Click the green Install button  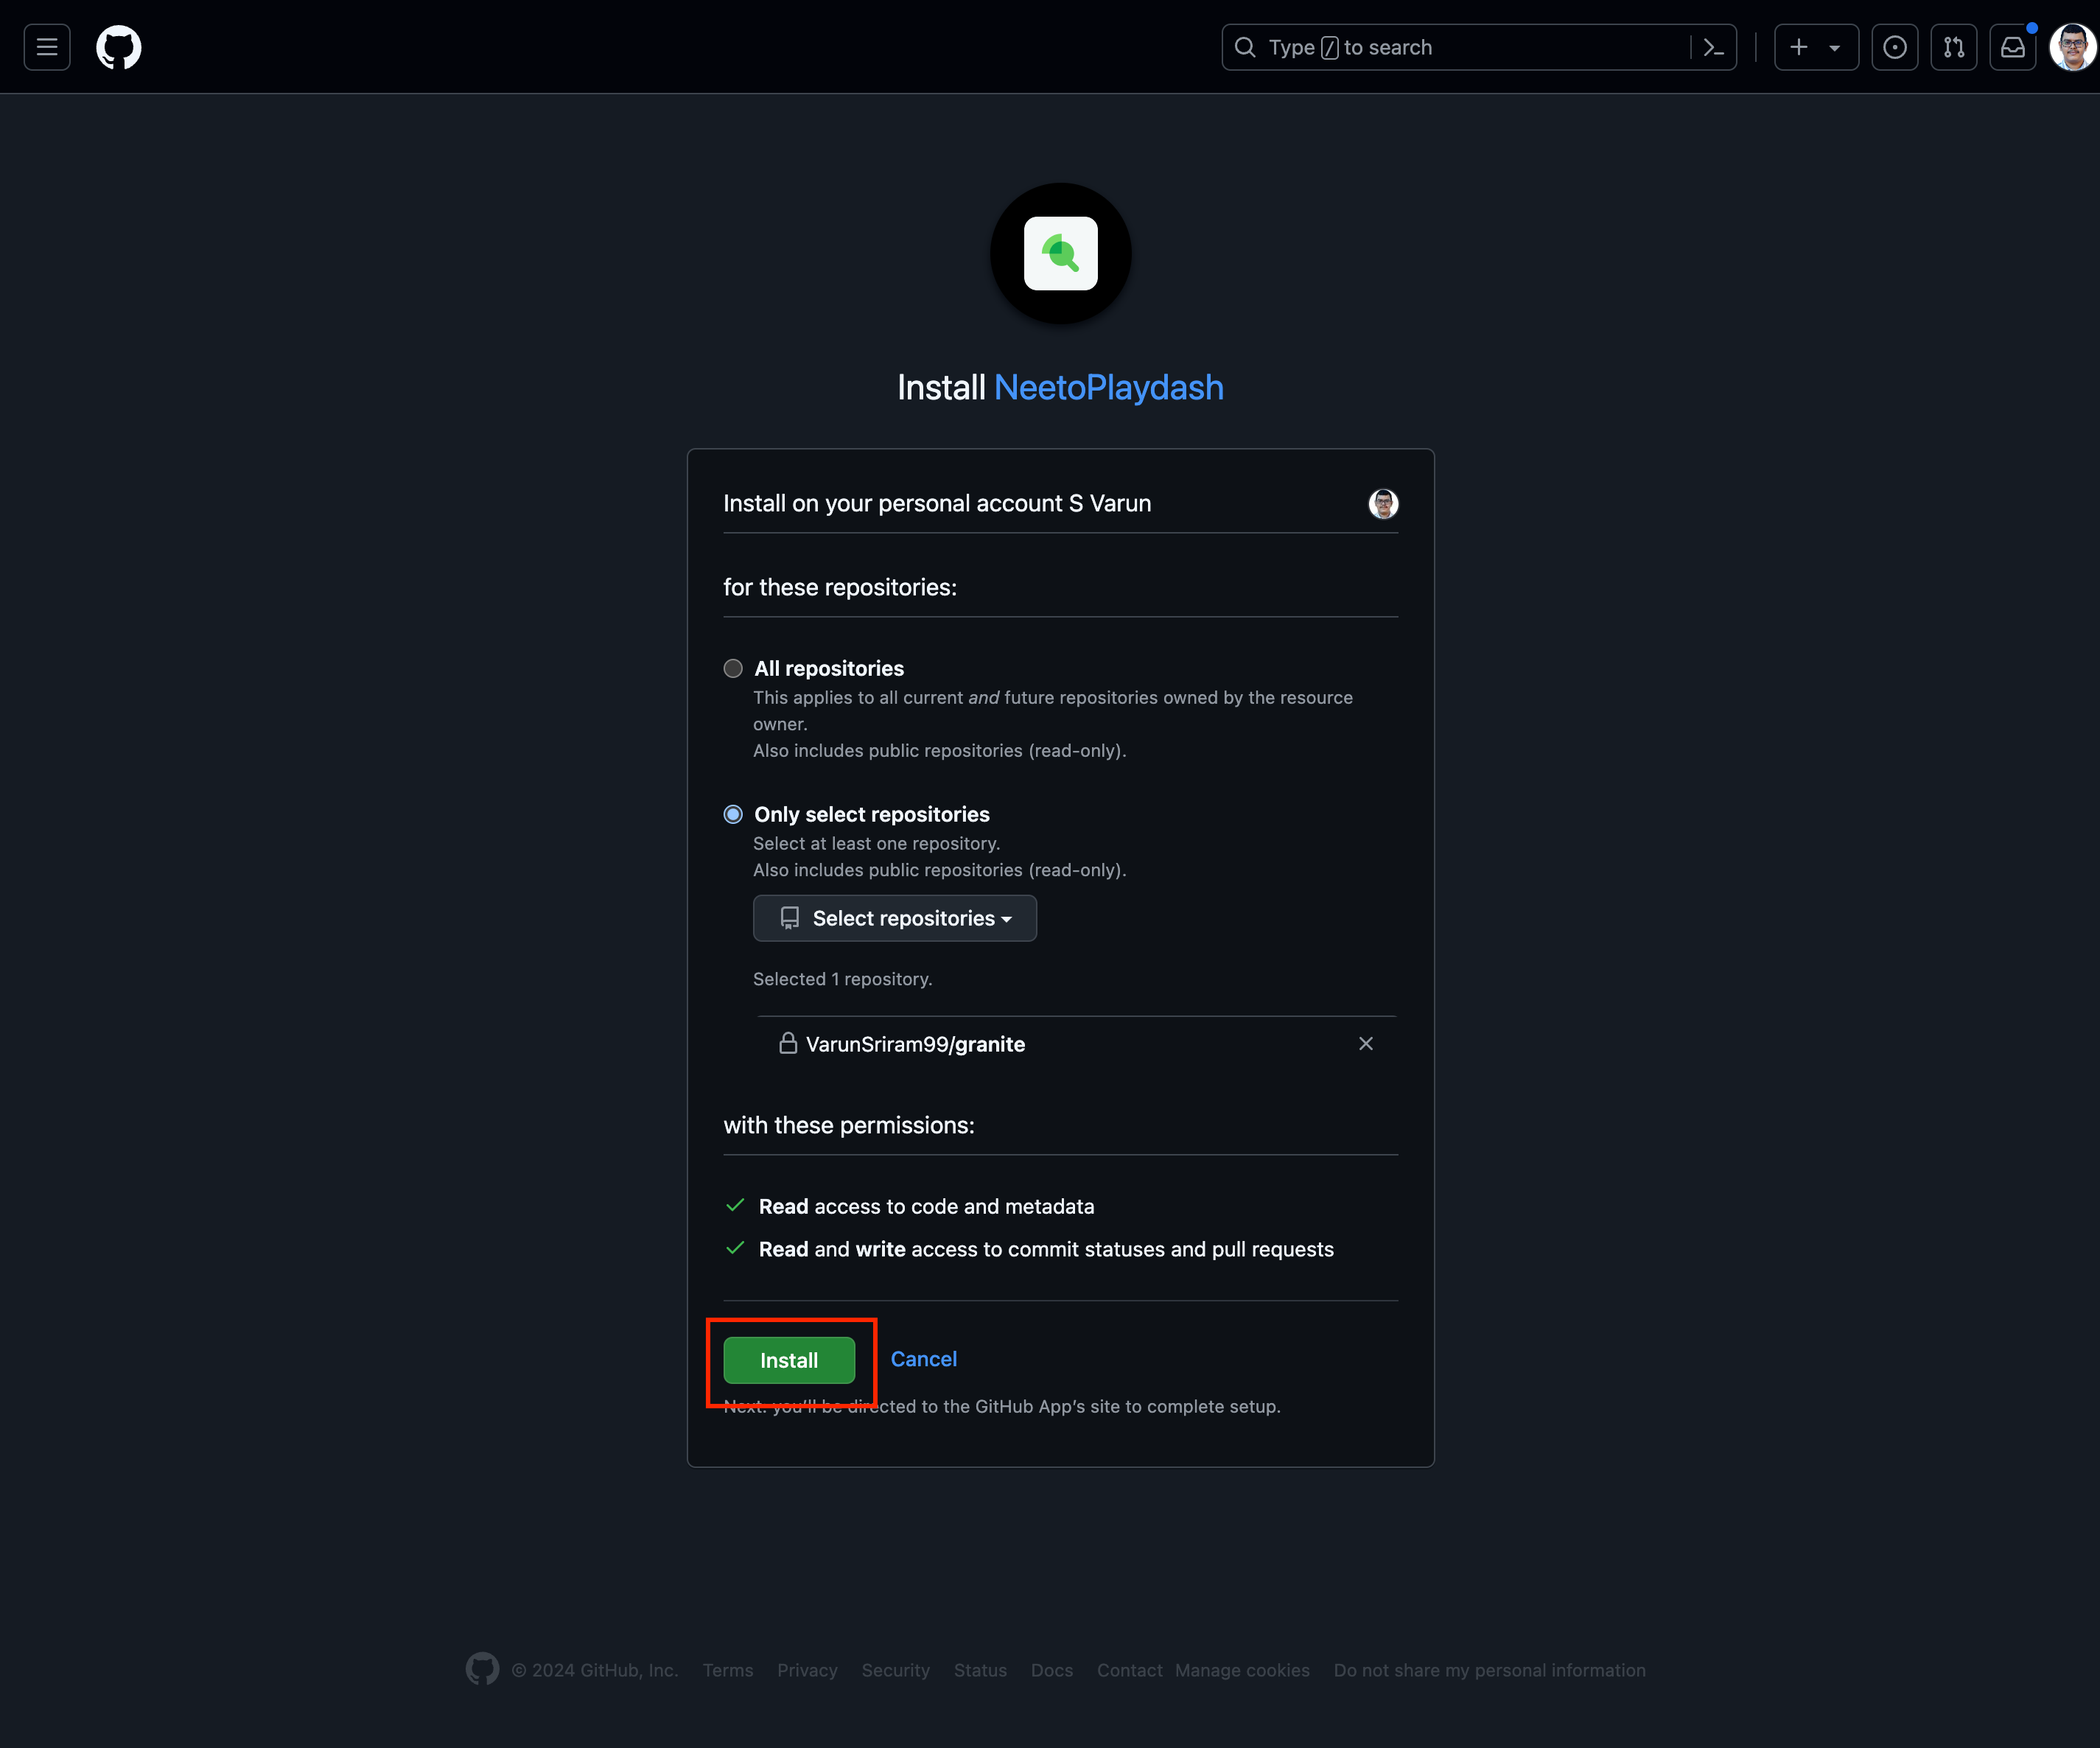(x=789, y=1360)
